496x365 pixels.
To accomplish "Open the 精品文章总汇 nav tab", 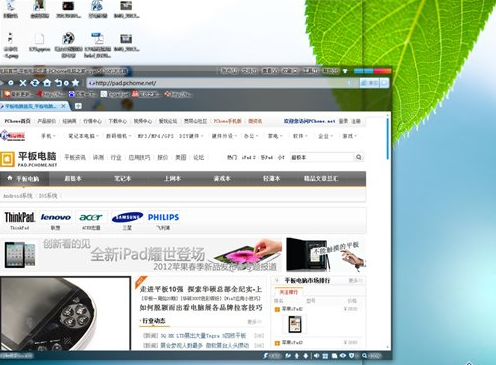I will [x=321, y=179].
